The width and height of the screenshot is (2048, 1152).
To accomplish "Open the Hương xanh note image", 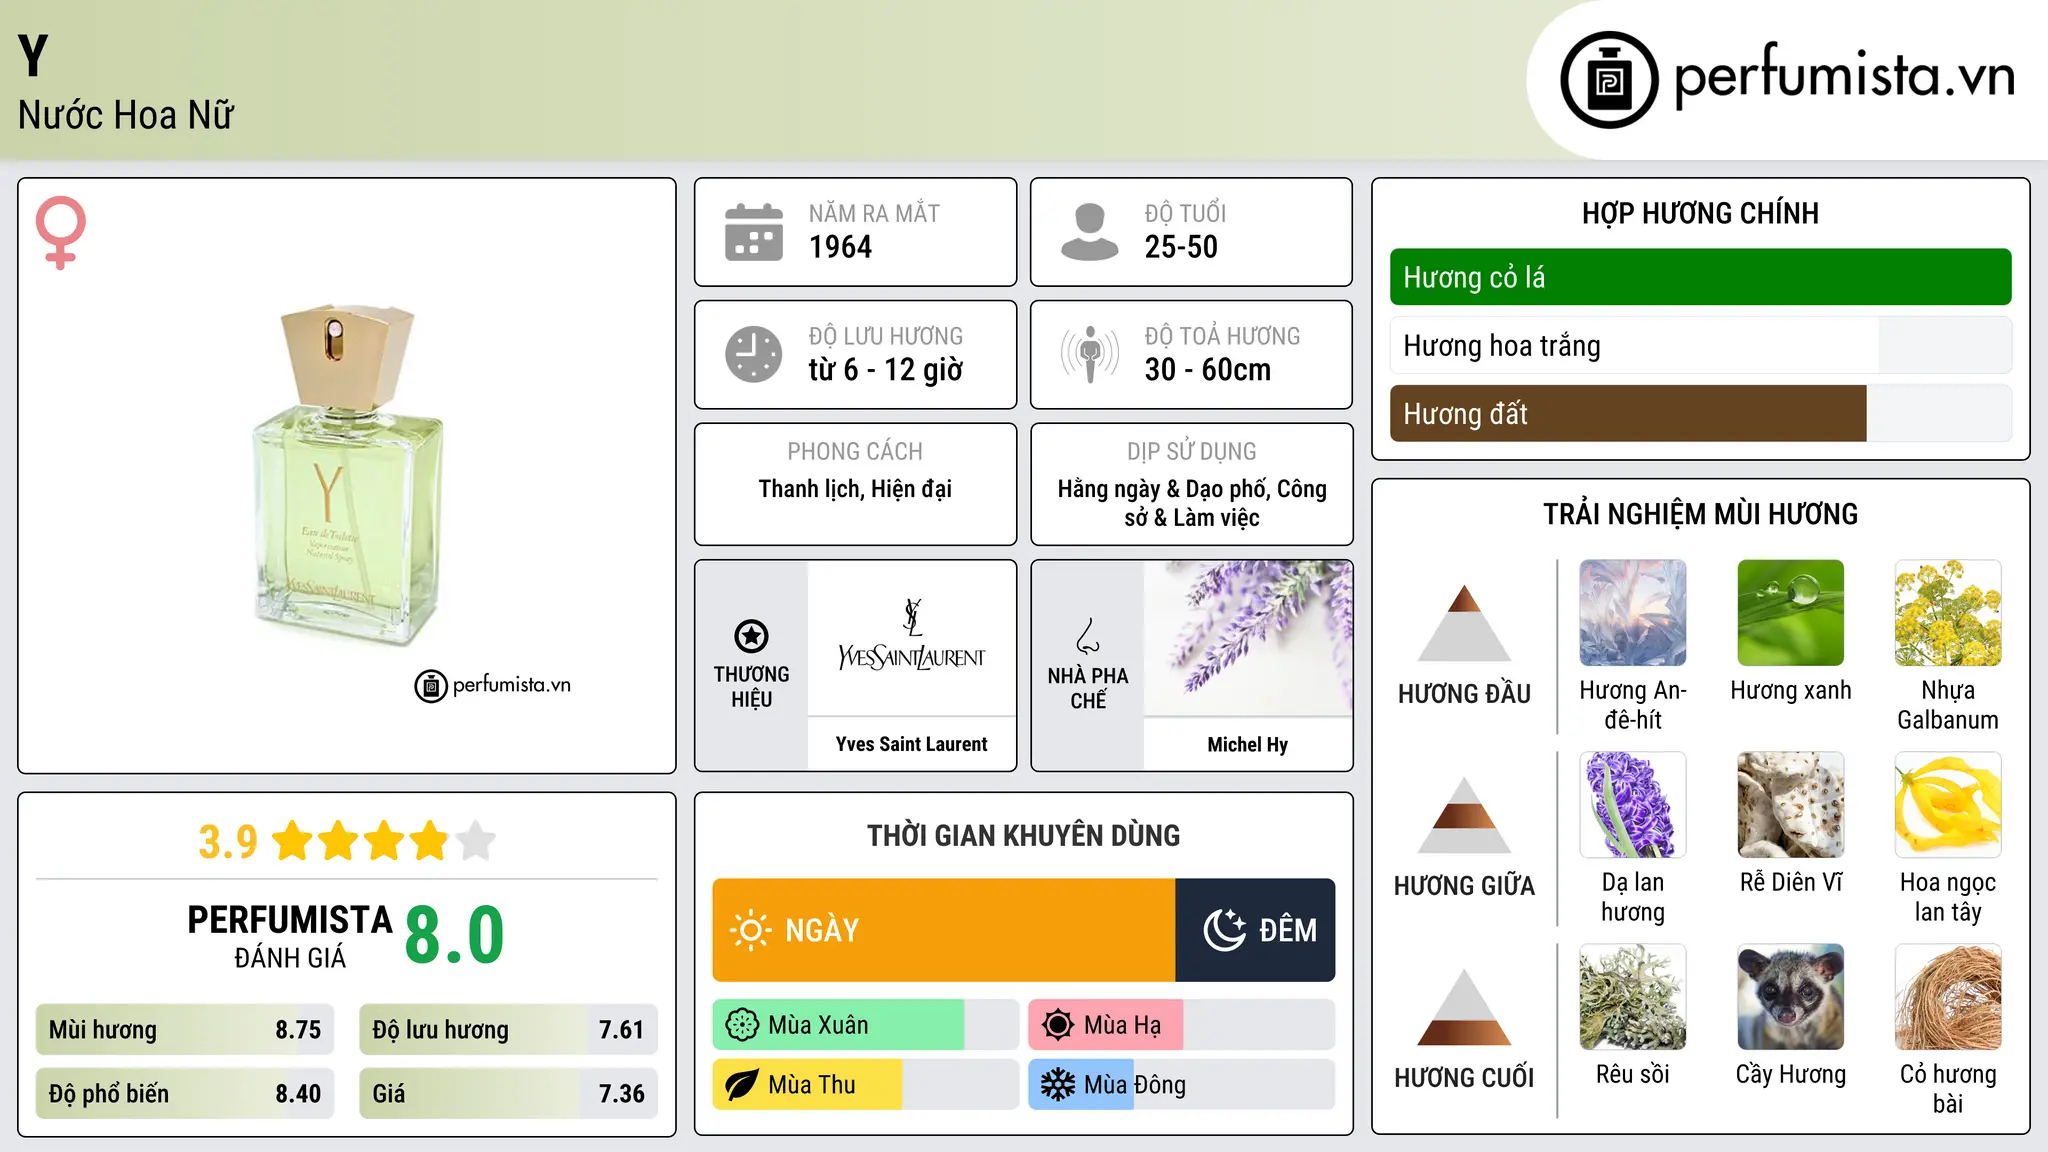I will coord(1791,613).
